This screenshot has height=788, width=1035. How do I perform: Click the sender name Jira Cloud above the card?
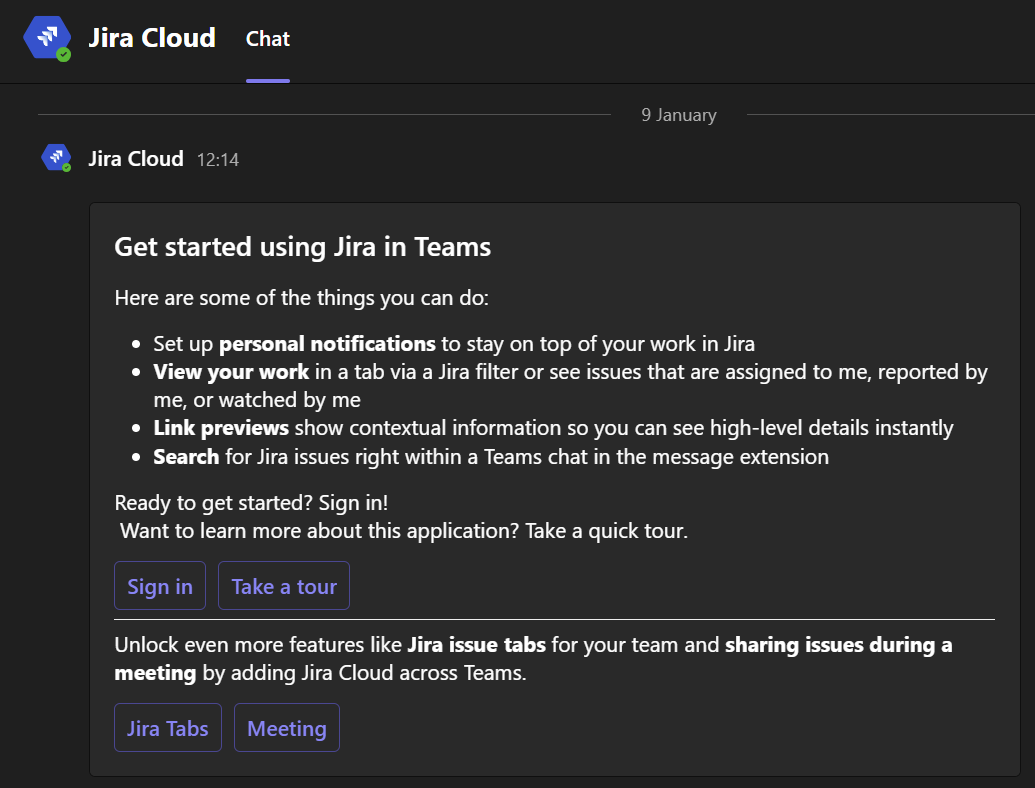coord(136,158)
